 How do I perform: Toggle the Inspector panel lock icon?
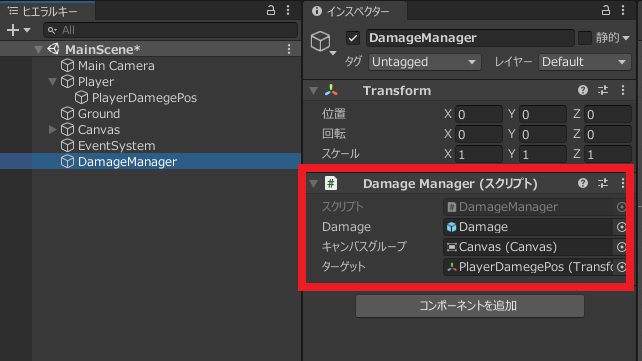point(606,10)
